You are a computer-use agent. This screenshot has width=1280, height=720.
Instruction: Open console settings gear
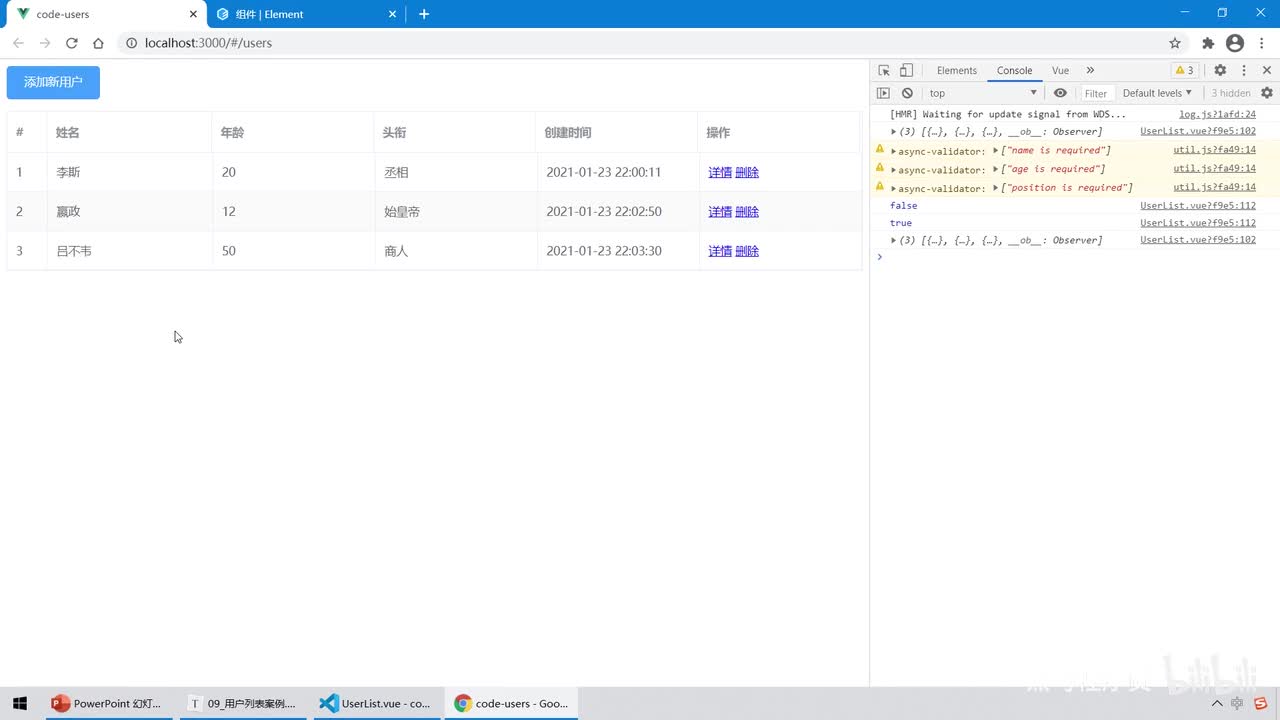point(1267,93)
